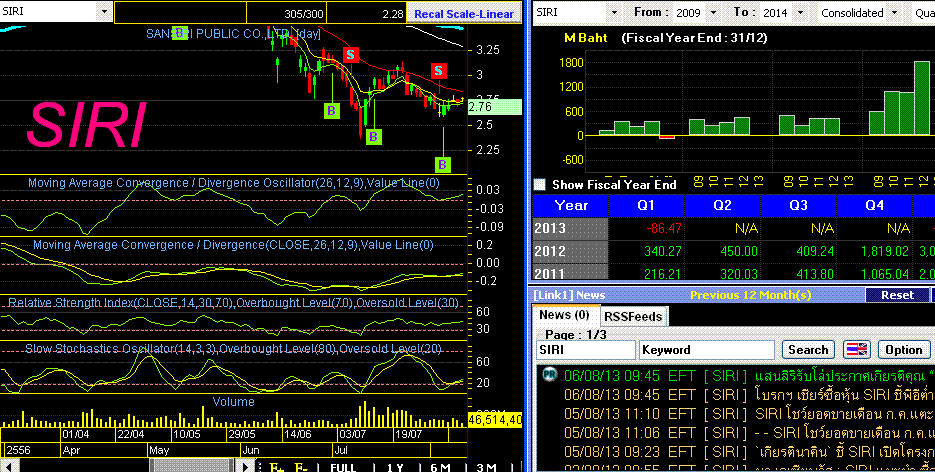Click the news Search button
Screen dimensions: 935x472
(x=808, y=350)
